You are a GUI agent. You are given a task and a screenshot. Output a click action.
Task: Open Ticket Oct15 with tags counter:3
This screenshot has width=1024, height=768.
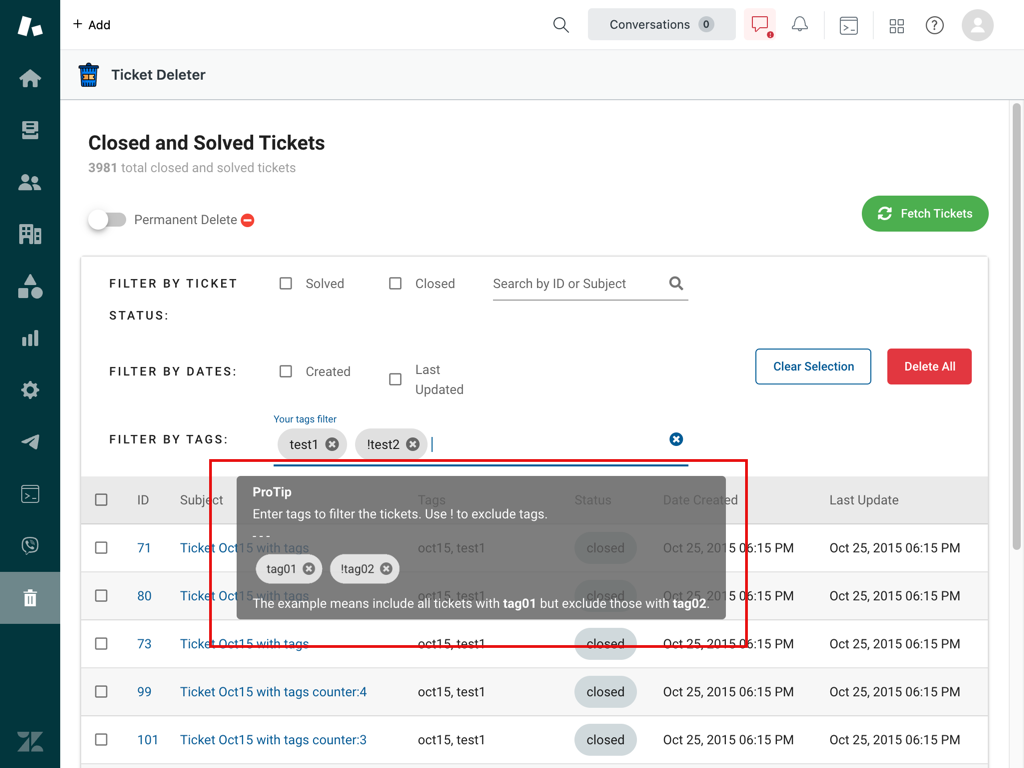pos(273,740)
